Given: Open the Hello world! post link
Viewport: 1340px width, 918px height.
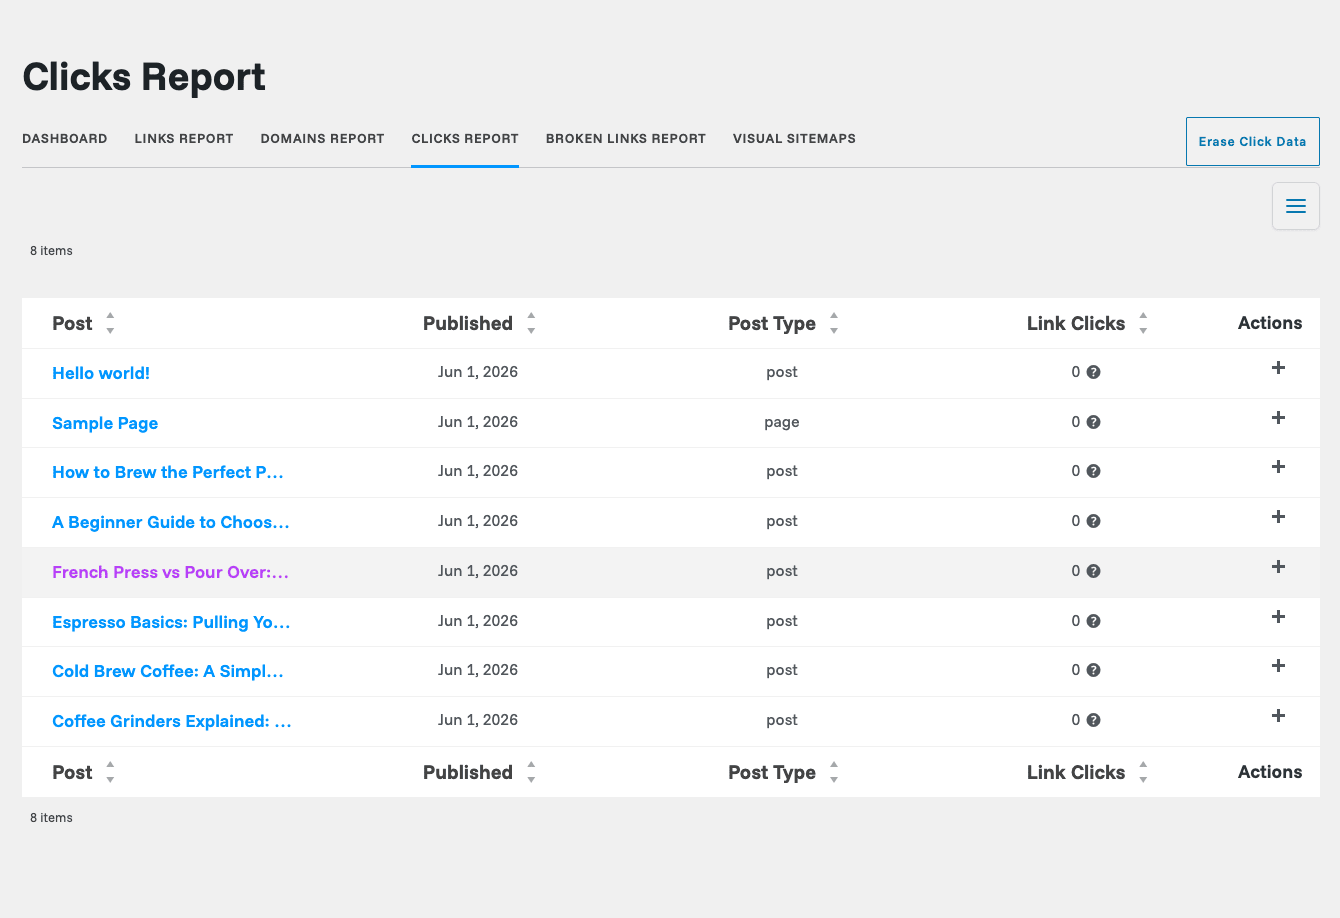Looking at the screenshot, I should point(101,373).
